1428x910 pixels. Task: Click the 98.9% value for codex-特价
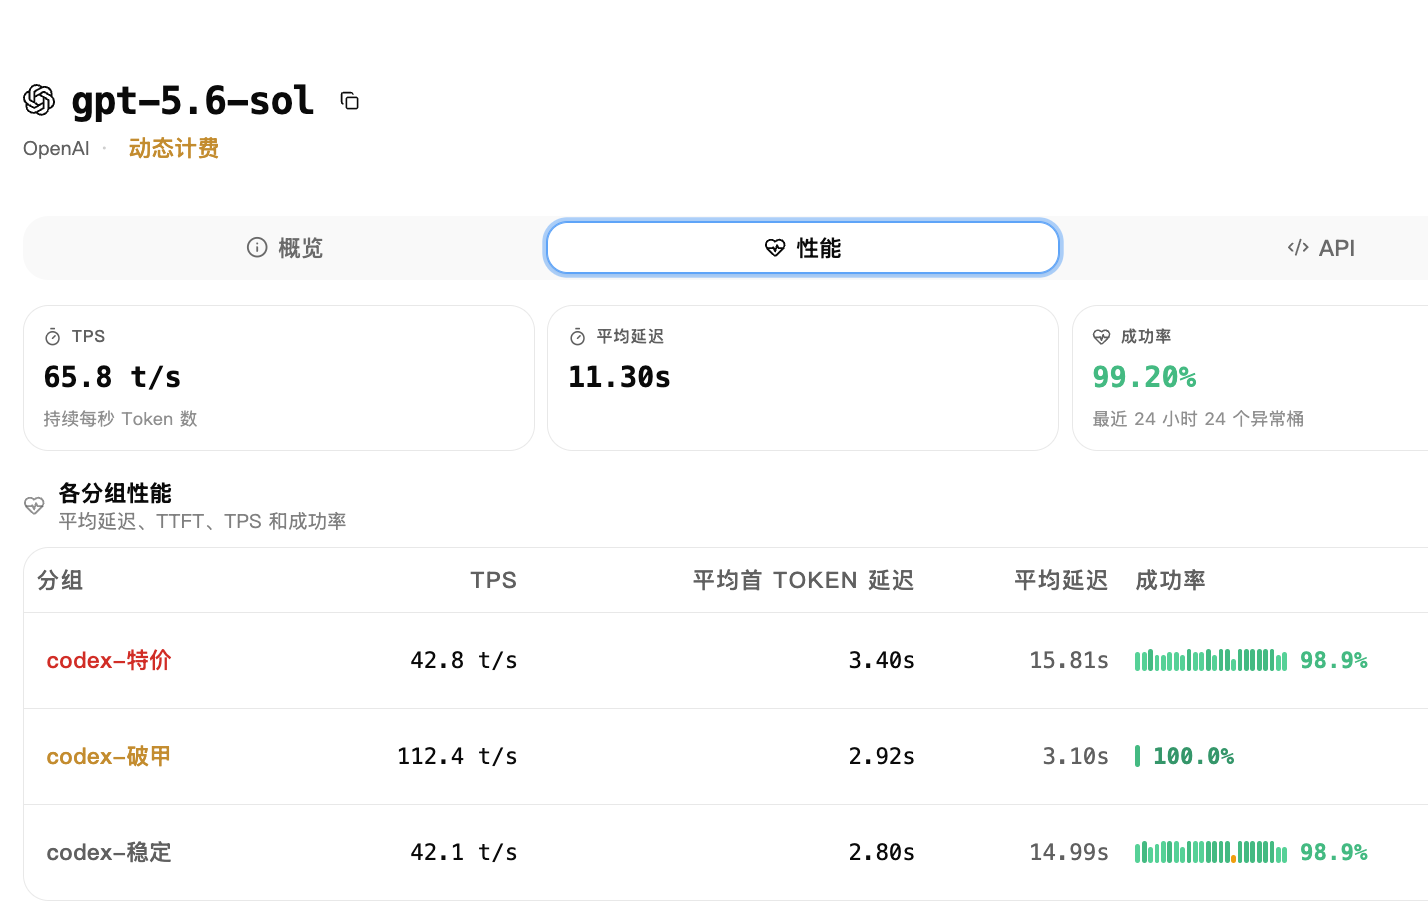1334,660
